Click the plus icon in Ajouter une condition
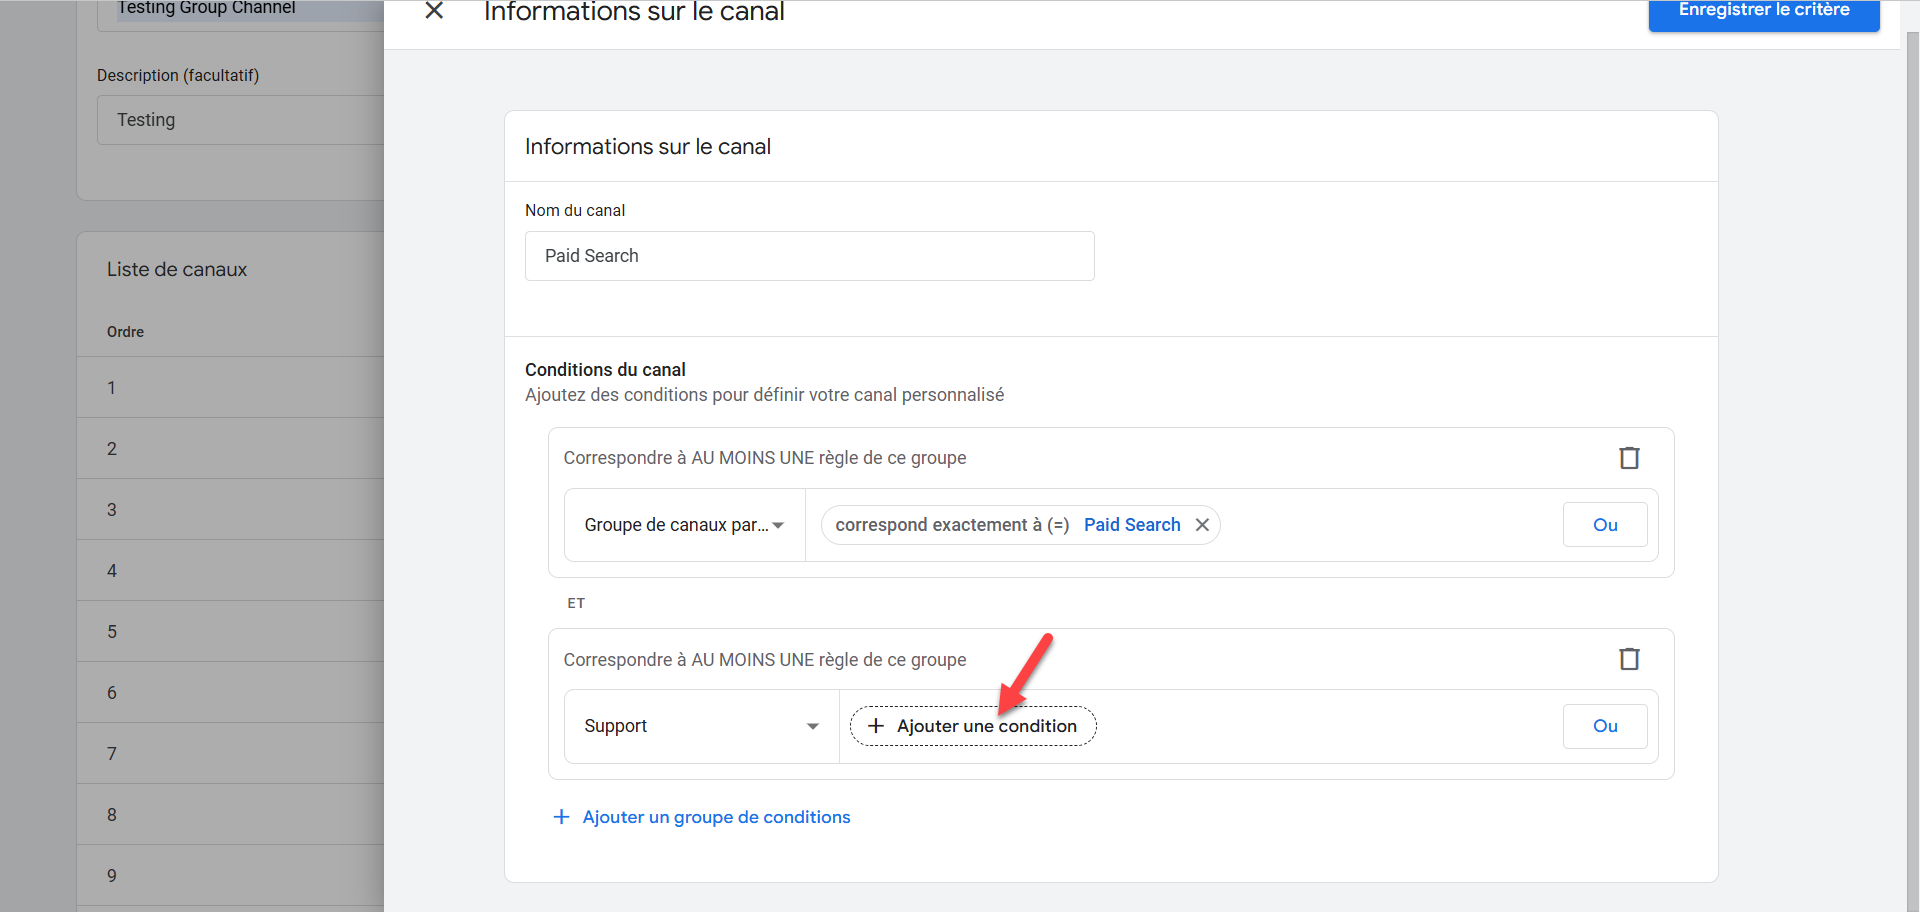Image resolution: width=1920 pixels, height=912 pixels. pyautogui.click(x=876, y=726)
